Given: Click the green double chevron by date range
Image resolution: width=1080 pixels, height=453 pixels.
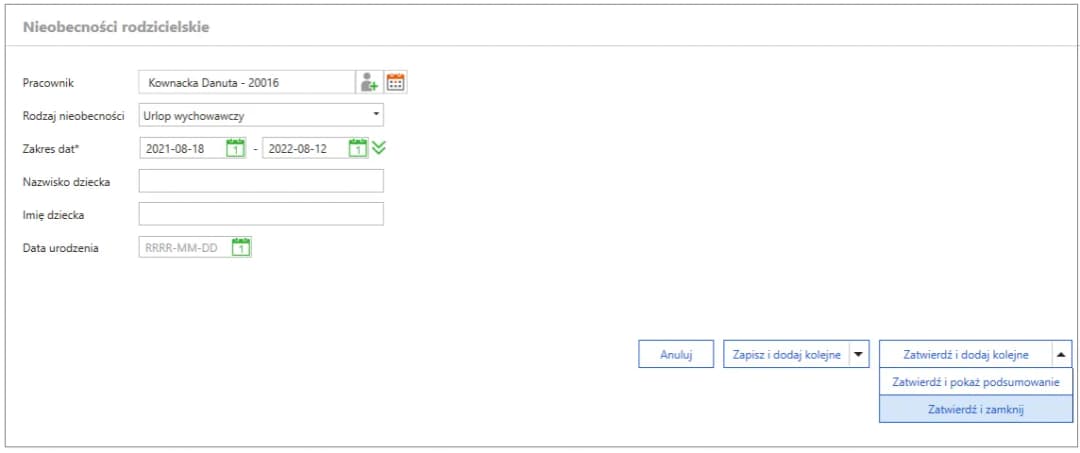Looking at the screenshot, I should click(378, 149).
